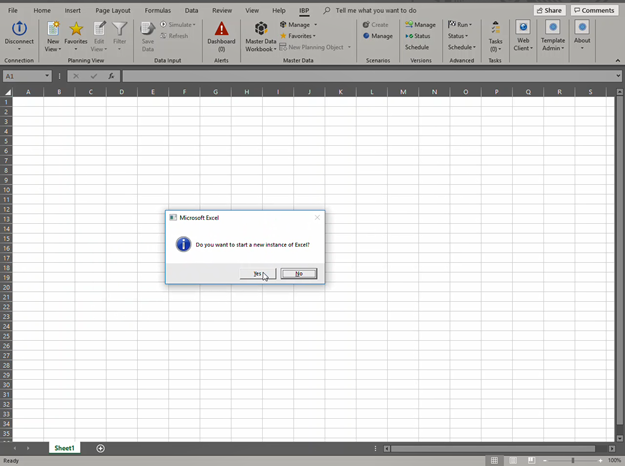625x466 pixels.
Task: Switch to the View tab
Action: click(252, 10)
